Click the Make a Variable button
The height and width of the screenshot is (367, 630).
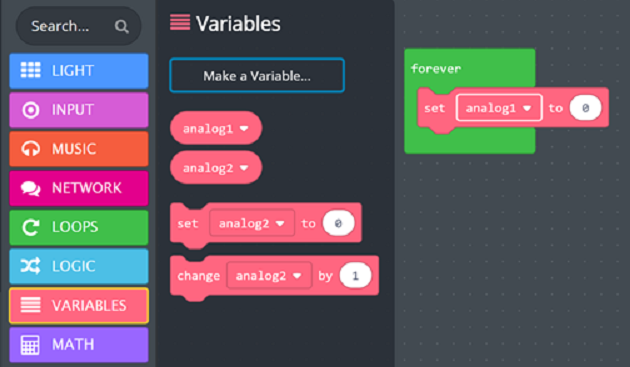(257, 76)
